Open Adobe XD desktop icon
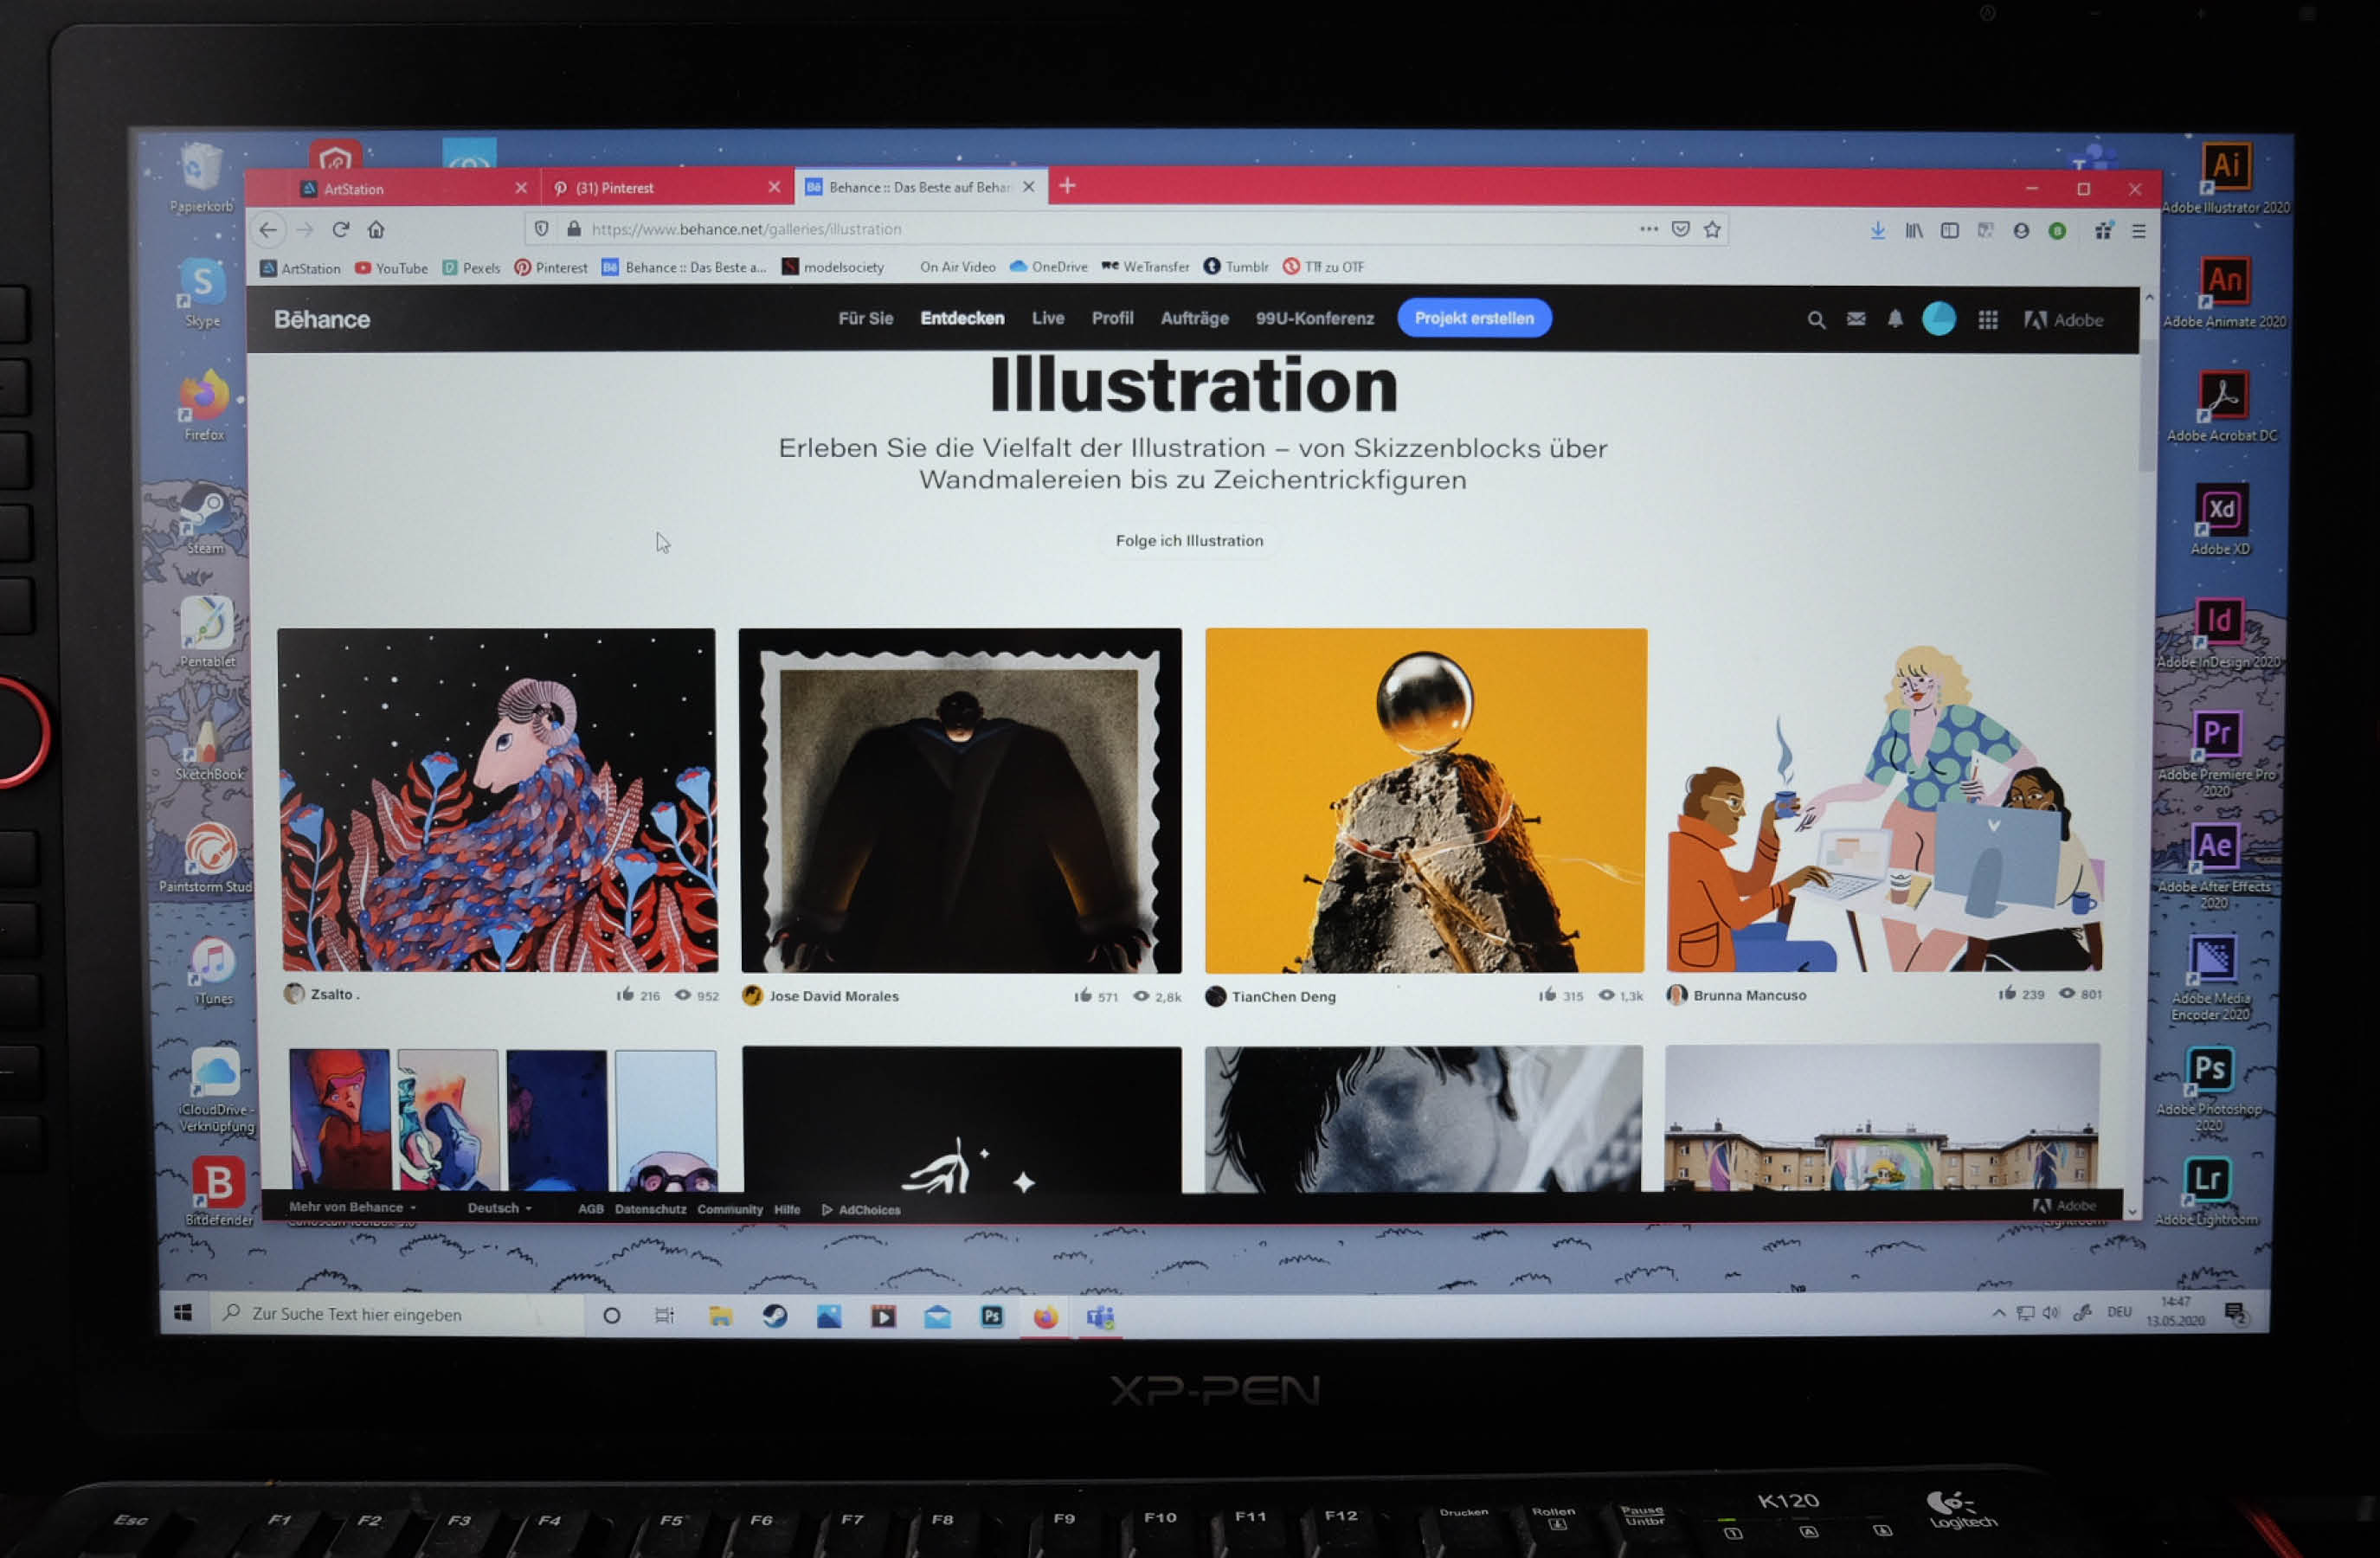2380x1558 pixels. (x=2220, y=520)
